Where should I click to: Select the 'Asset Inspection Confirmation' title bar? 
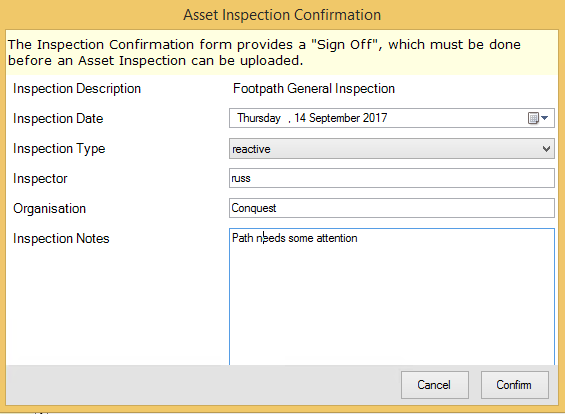coord(282,15)
